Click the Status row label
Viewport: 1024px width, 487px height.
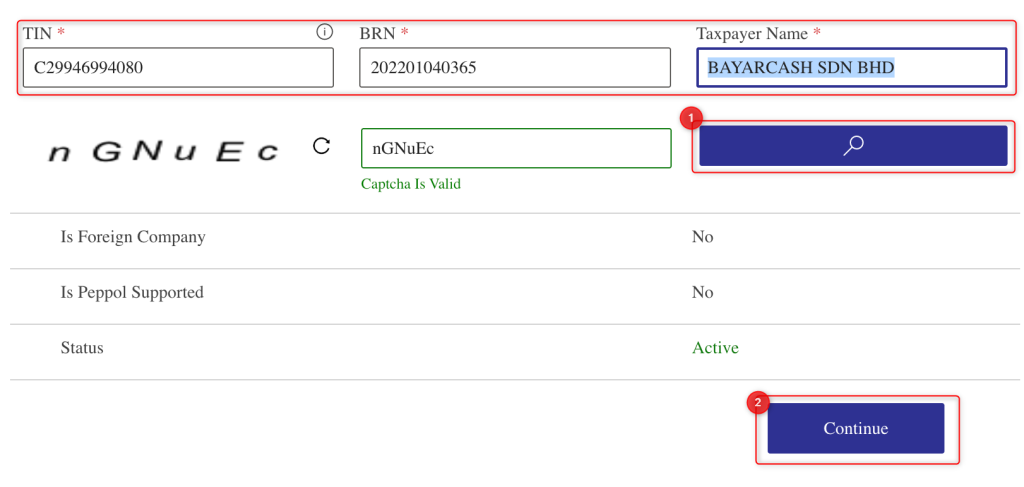[82, 347]
